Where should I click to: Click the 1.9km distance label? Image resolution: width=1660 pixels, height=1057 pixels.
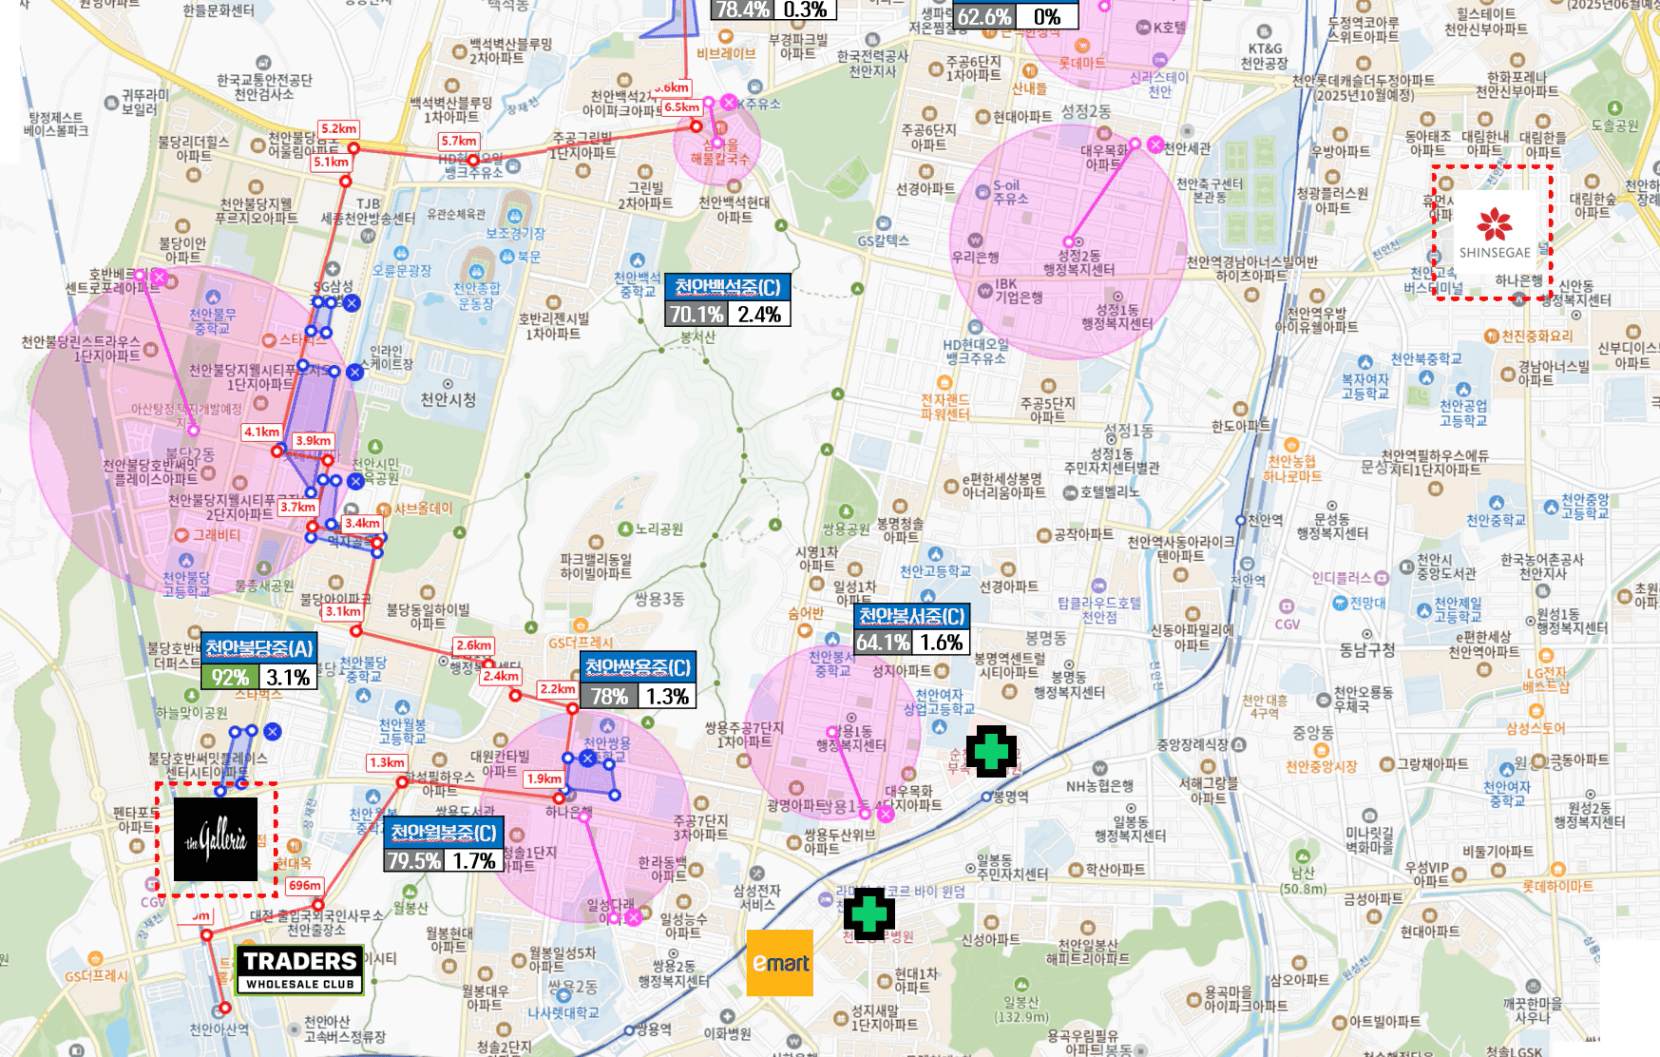coord(544,778)
